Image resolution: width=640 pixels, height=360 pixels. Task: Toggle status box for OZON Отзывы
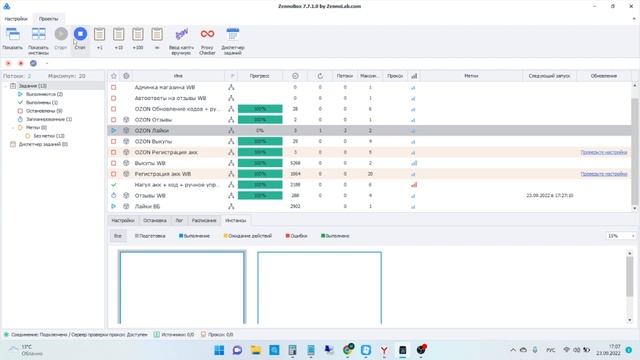113,120
